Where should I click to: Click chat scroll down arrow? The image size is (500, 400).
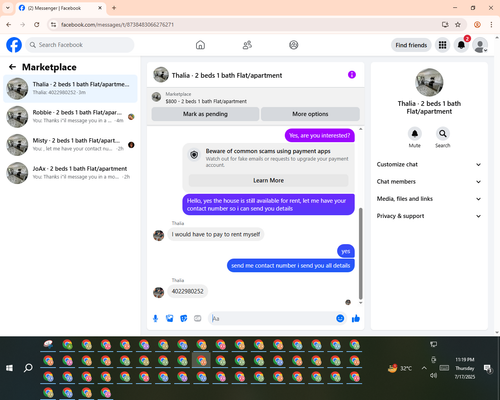tap(360, 303)
